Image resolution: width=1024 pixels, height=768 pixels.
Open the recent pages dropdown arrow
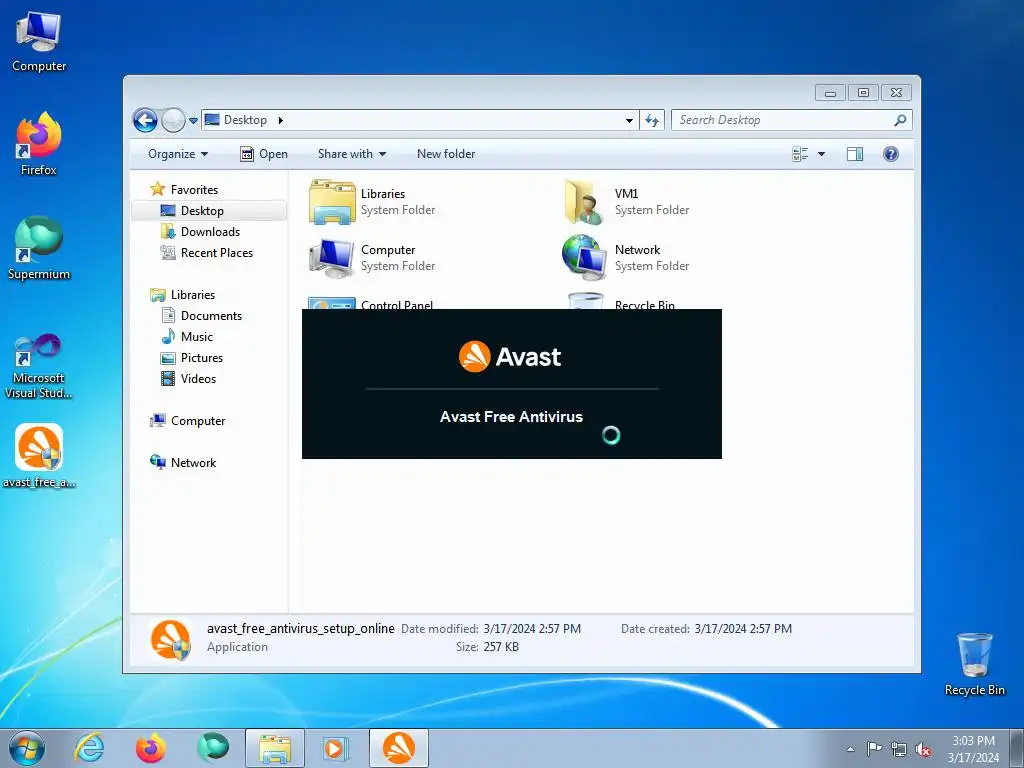point(193,121)
